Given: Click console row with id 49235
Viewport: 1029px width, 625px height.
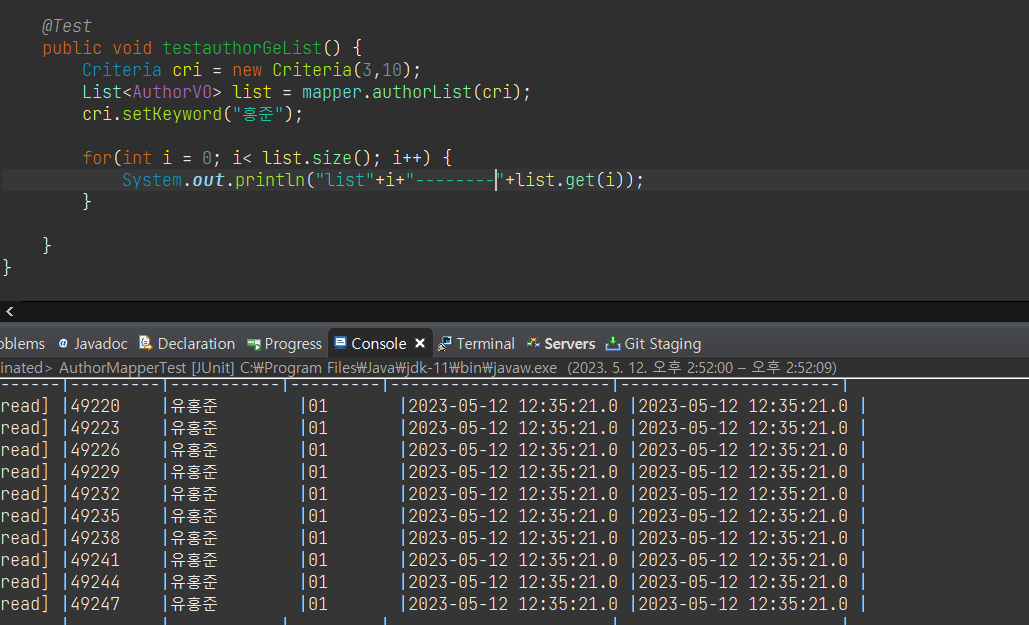Looking at the screenshot, I should pyautogui.click(x=432, y=516).
